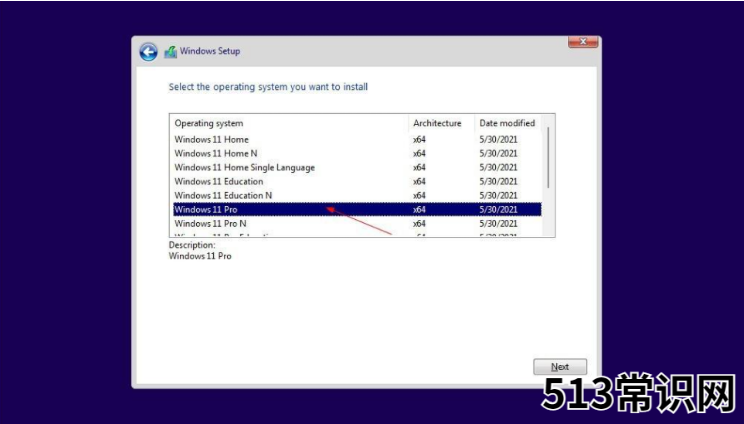744x424 pixels.
Task: Click 5/30/2021 date in Windows 11 Pro N row
Action: pyautogui.click(x=498, y=223)
